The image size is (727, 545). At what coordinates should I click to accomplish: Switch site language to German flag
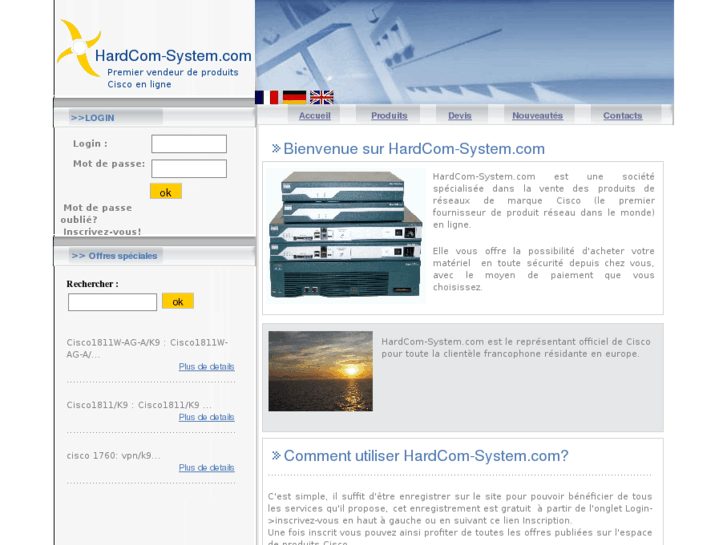click(294, 97)
